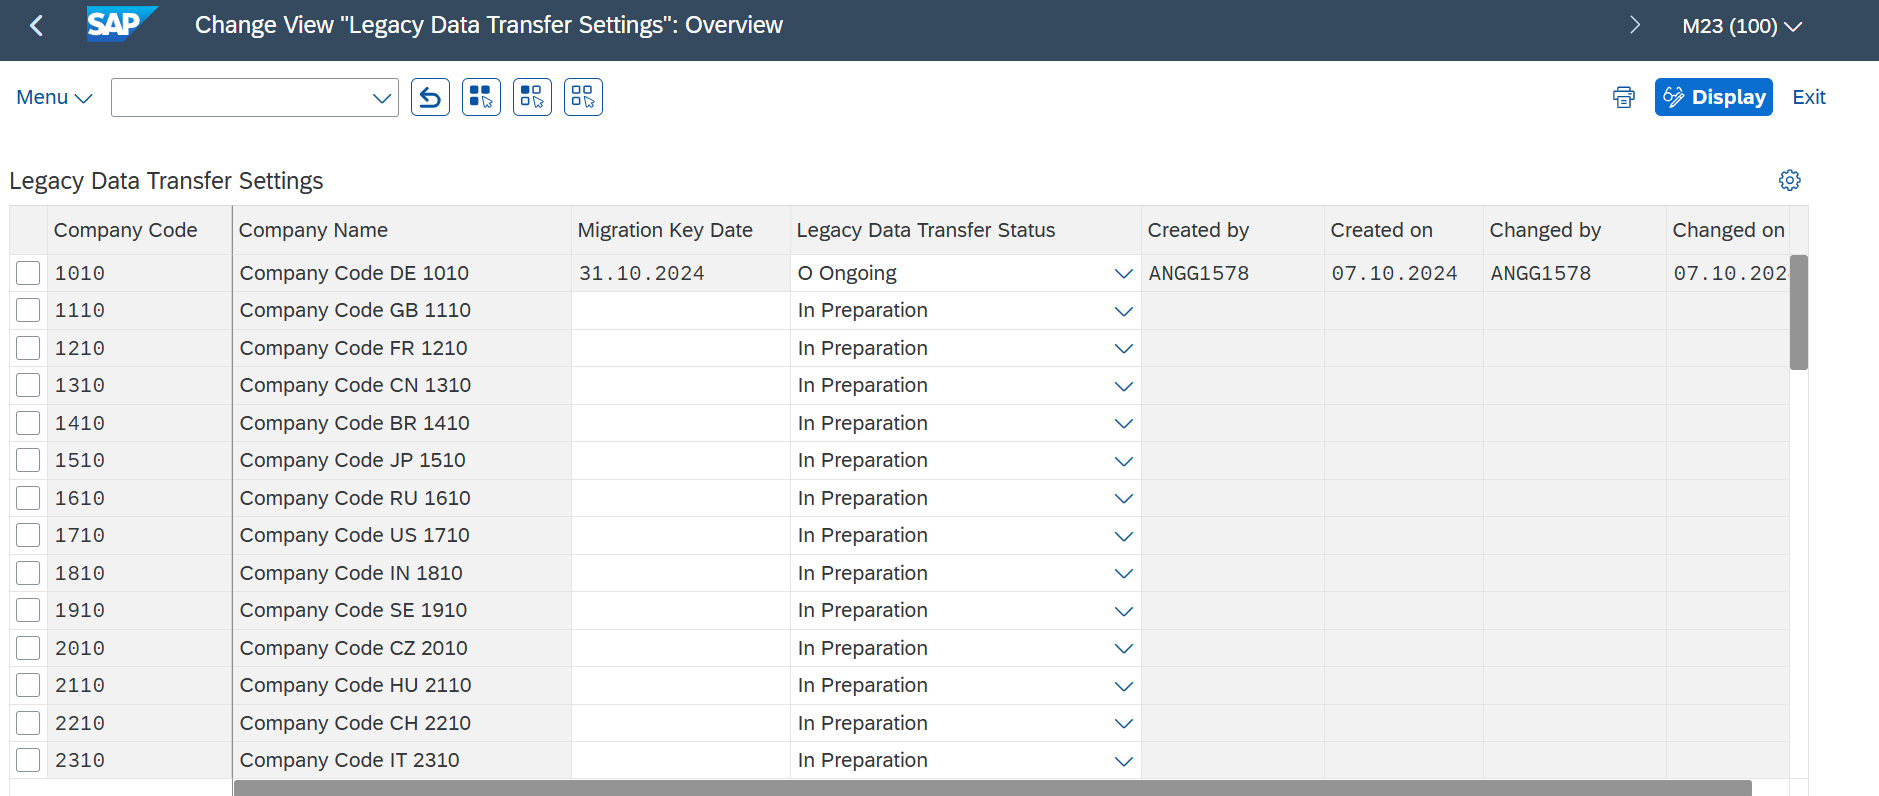1879x796 pixels.
Task: Expand transfer status dropdown for company 1410
Action: [1123, 423]
